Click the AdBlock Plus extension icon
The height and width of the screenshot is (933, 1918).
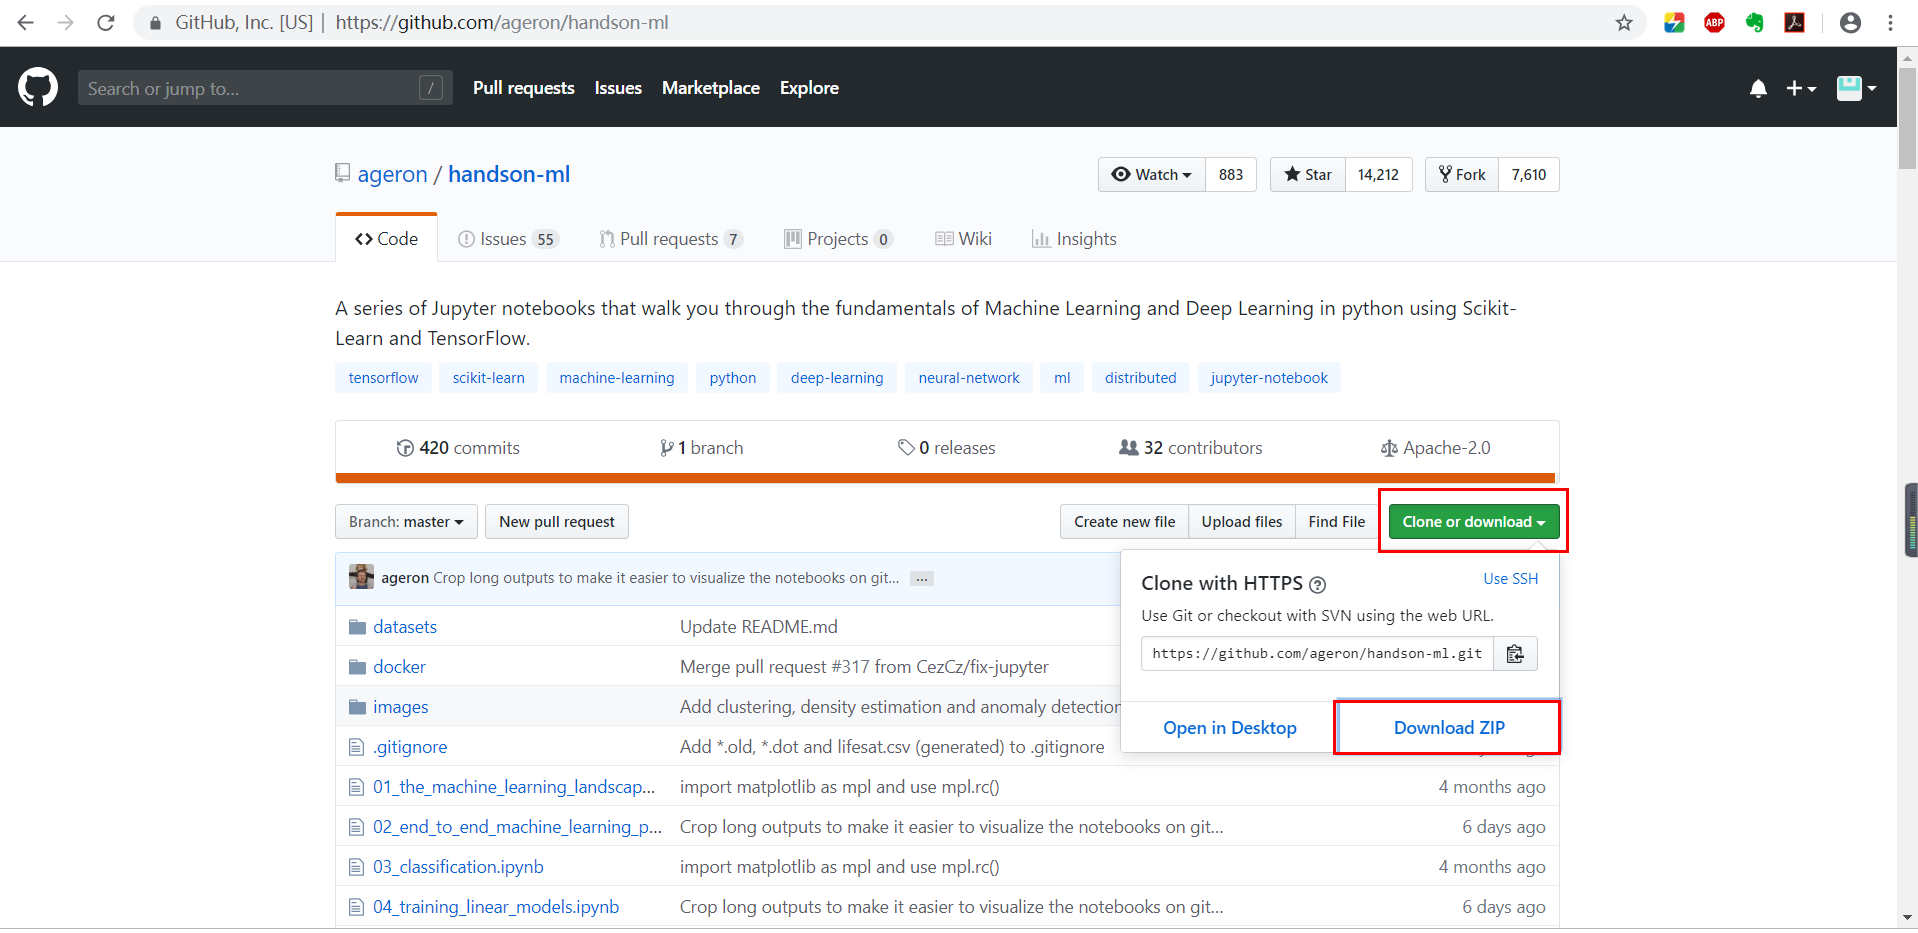click(x=1714, y=22)
